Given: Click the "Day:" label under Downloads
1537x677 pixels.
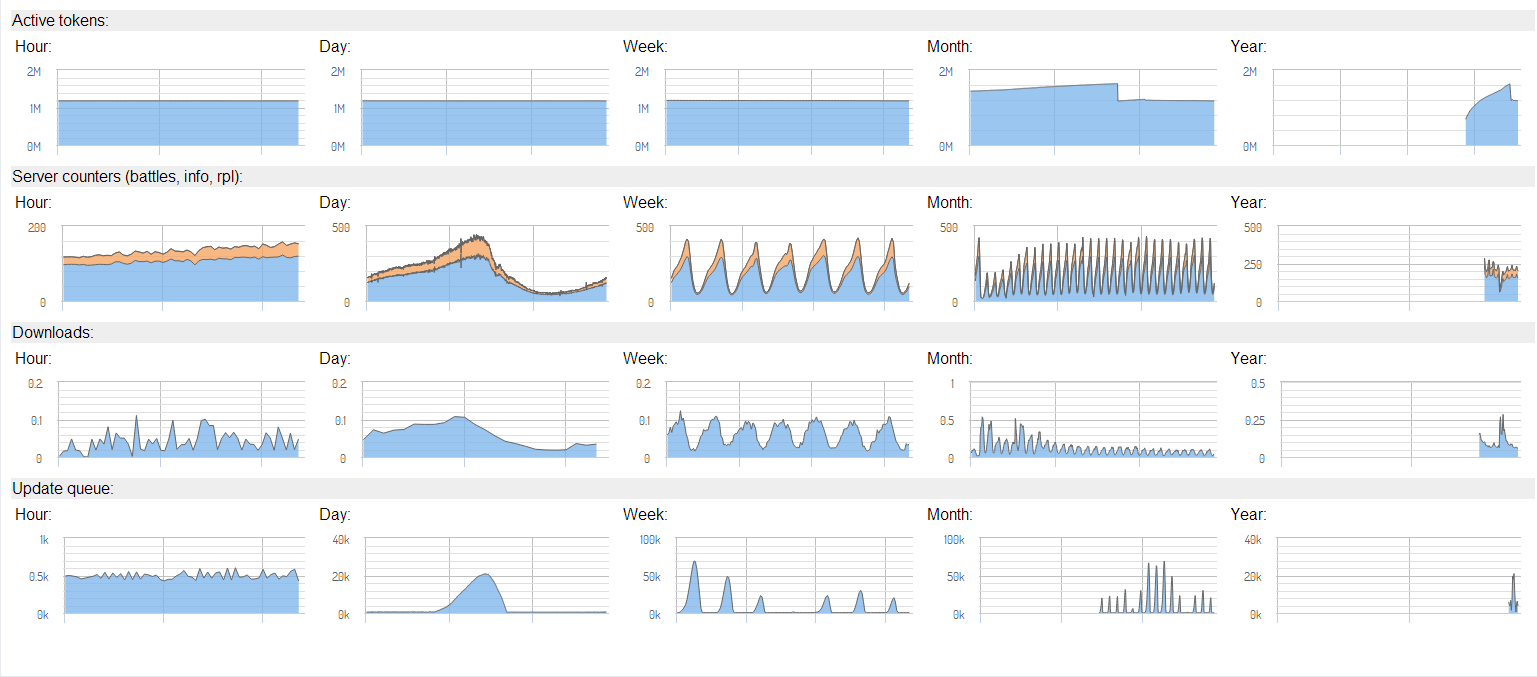Looking at the screenshot, I should 335,358.
